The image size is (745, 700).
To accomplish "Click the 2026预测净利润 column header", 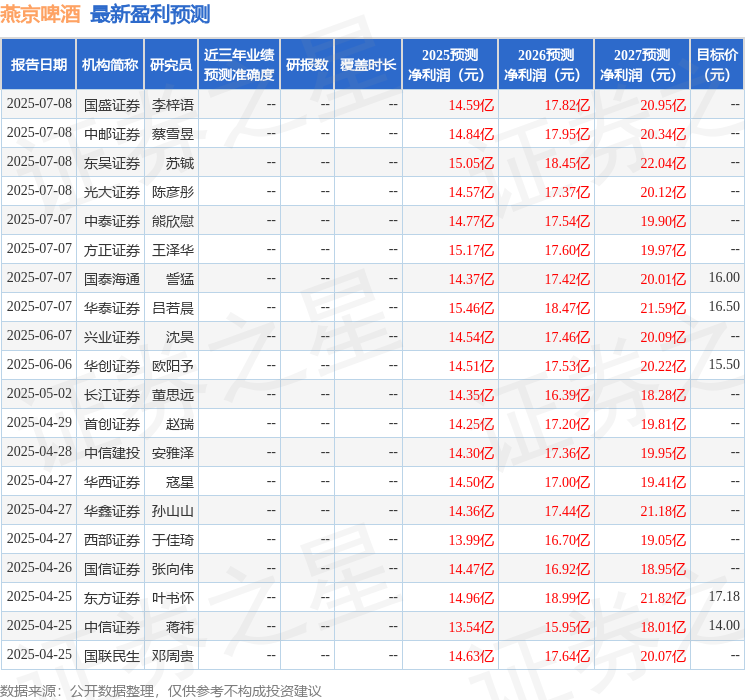I will click(546, 65).
